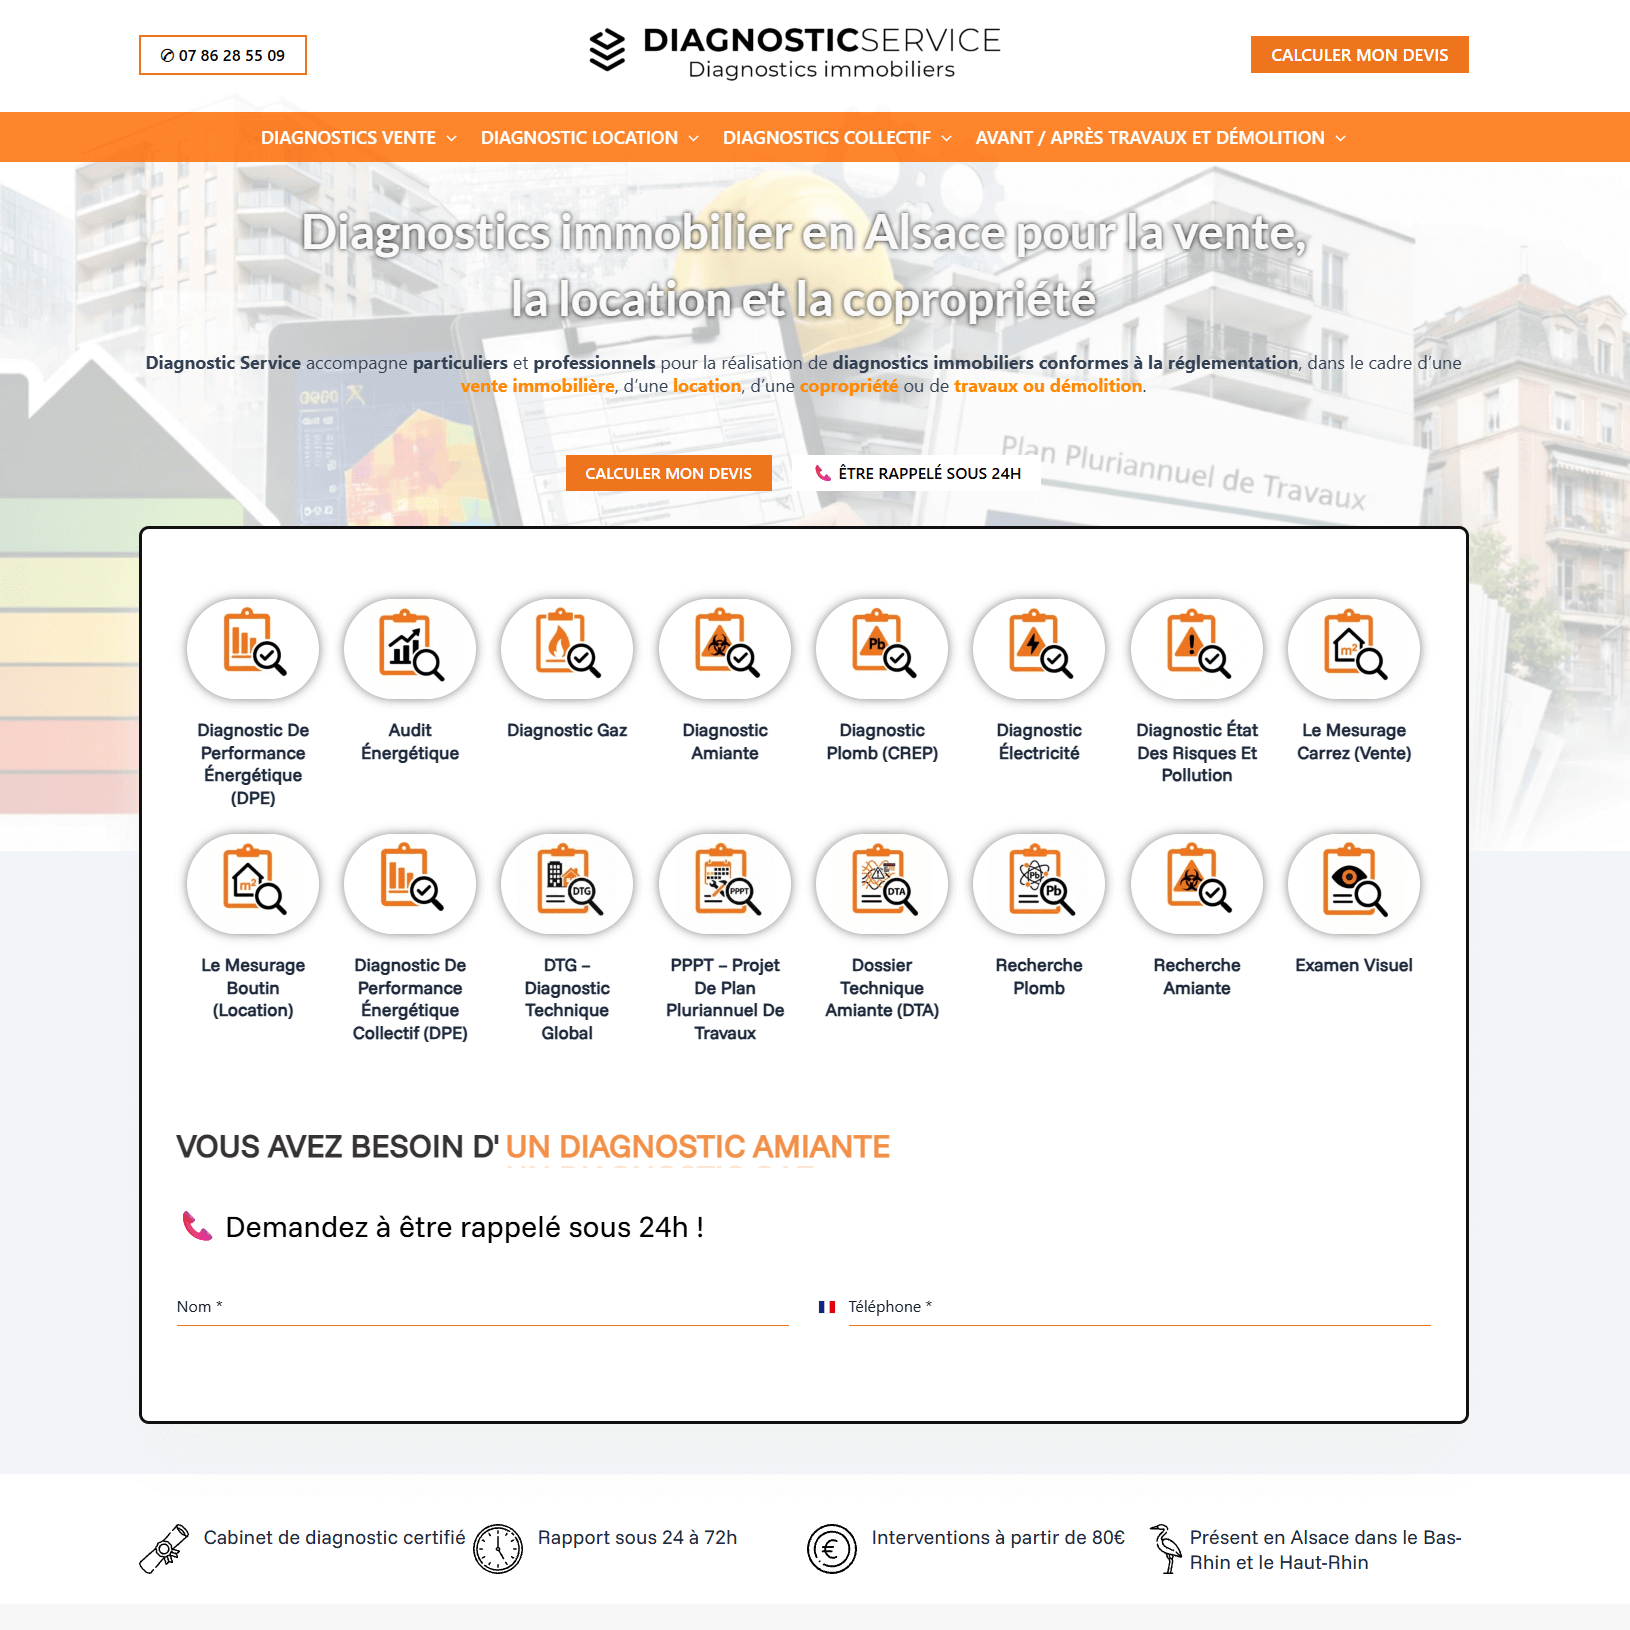
Task: Open the Diagnostic Plomb (CREP) icon
Action: [881, 648]
